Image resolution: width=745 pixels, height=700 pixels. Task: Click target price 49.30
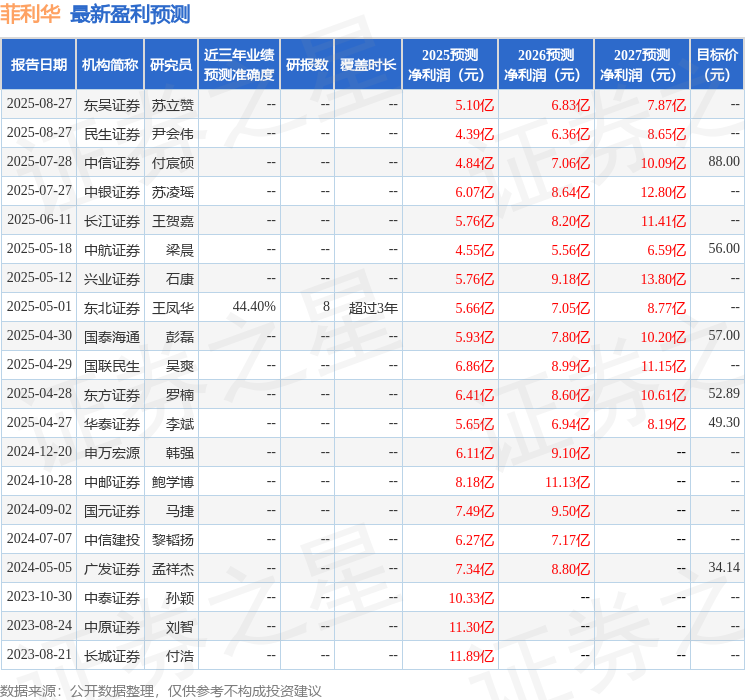click(724, 422)
